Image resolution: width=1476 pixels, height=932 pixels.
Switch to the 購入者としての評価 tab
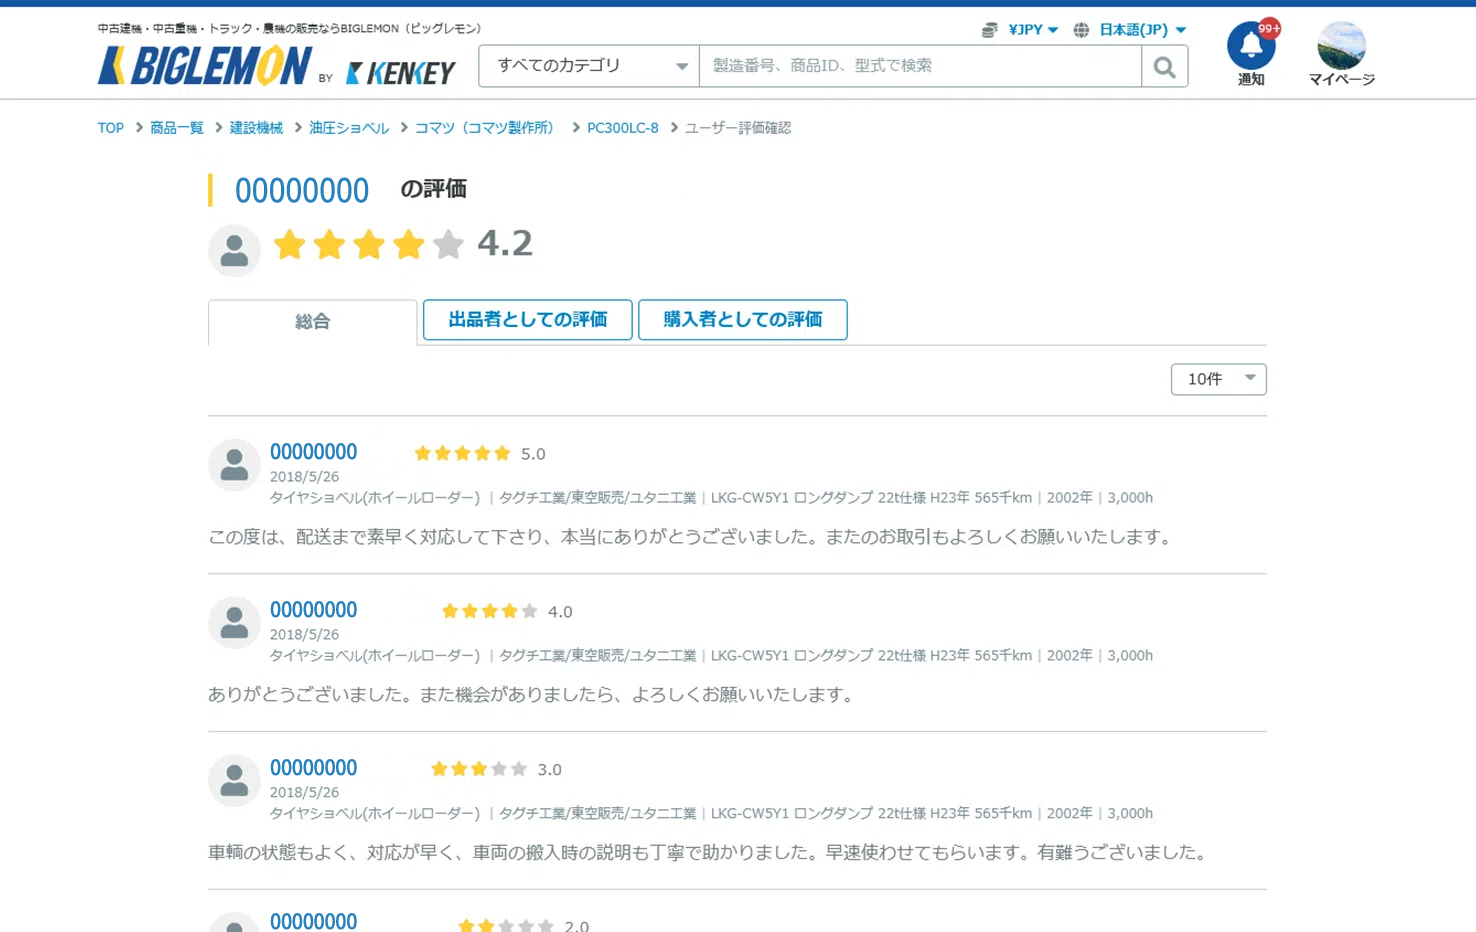pos(742,319)
